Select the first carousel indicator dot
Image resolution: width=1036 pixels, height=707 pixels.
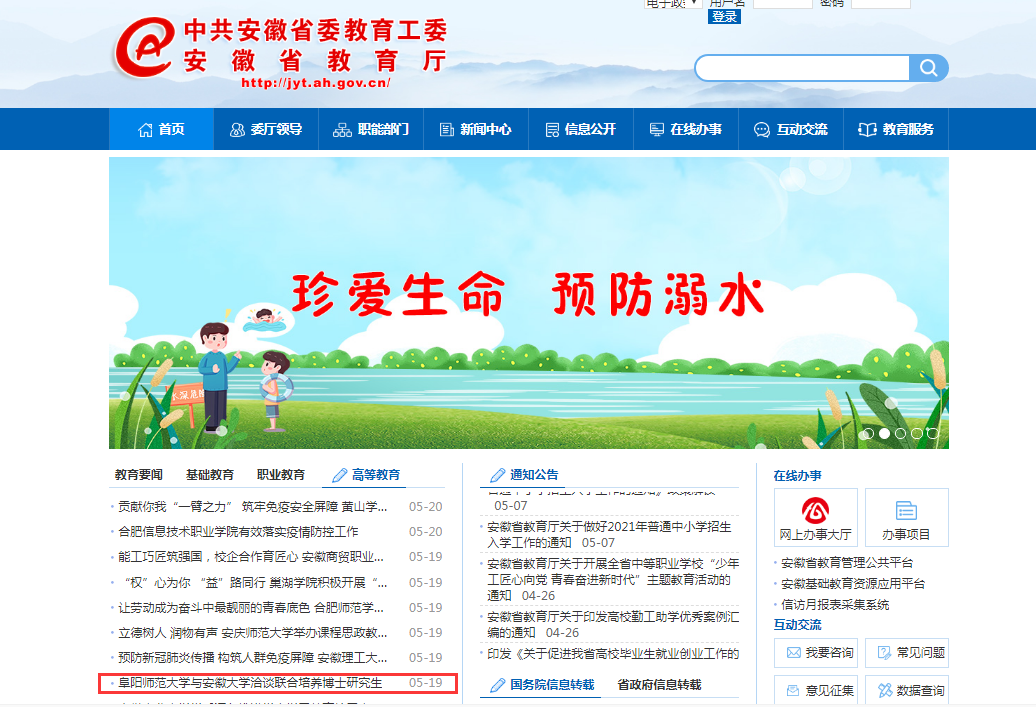pos(868,433)
